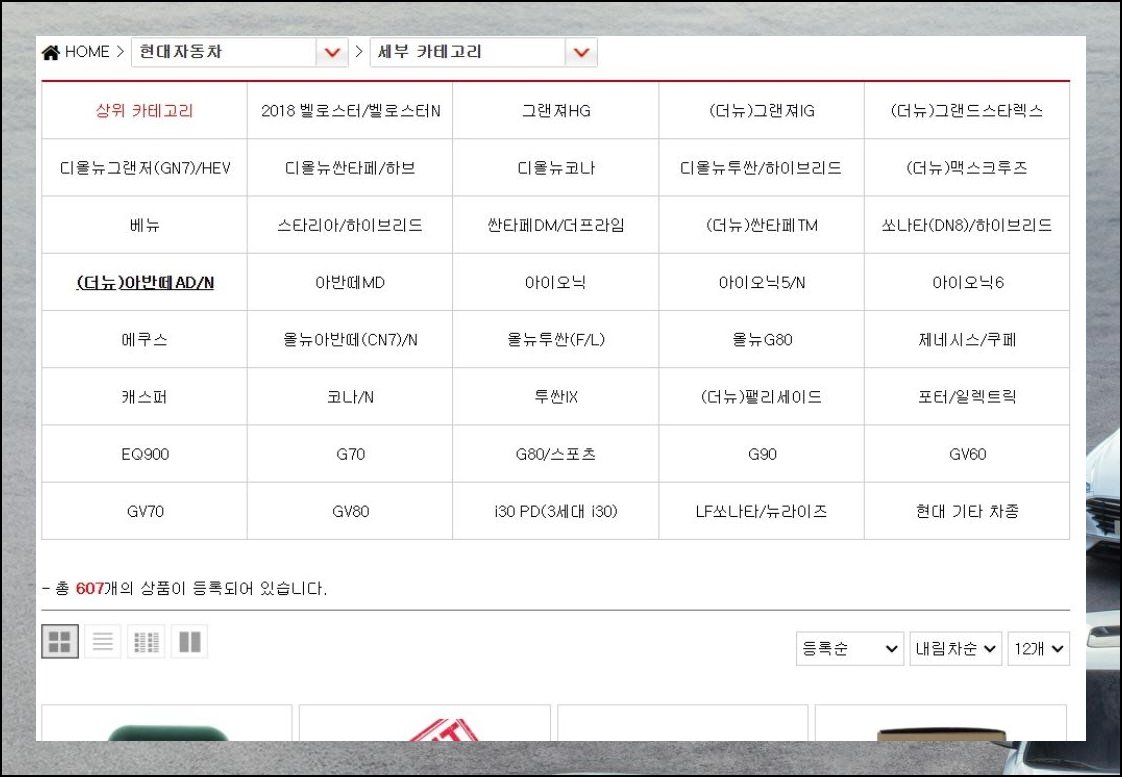
Task: Select 스타리아/하이브리드 category
Action: [351, 225]
